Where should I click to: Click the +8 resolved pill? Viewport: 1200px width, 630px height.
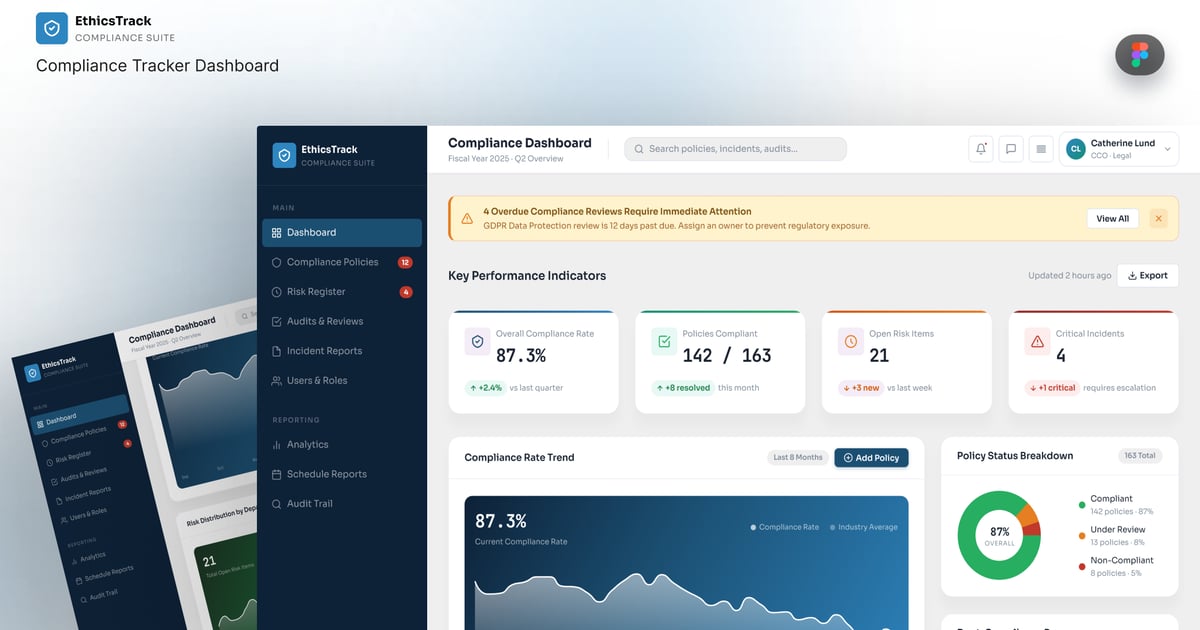coord(683,387)
